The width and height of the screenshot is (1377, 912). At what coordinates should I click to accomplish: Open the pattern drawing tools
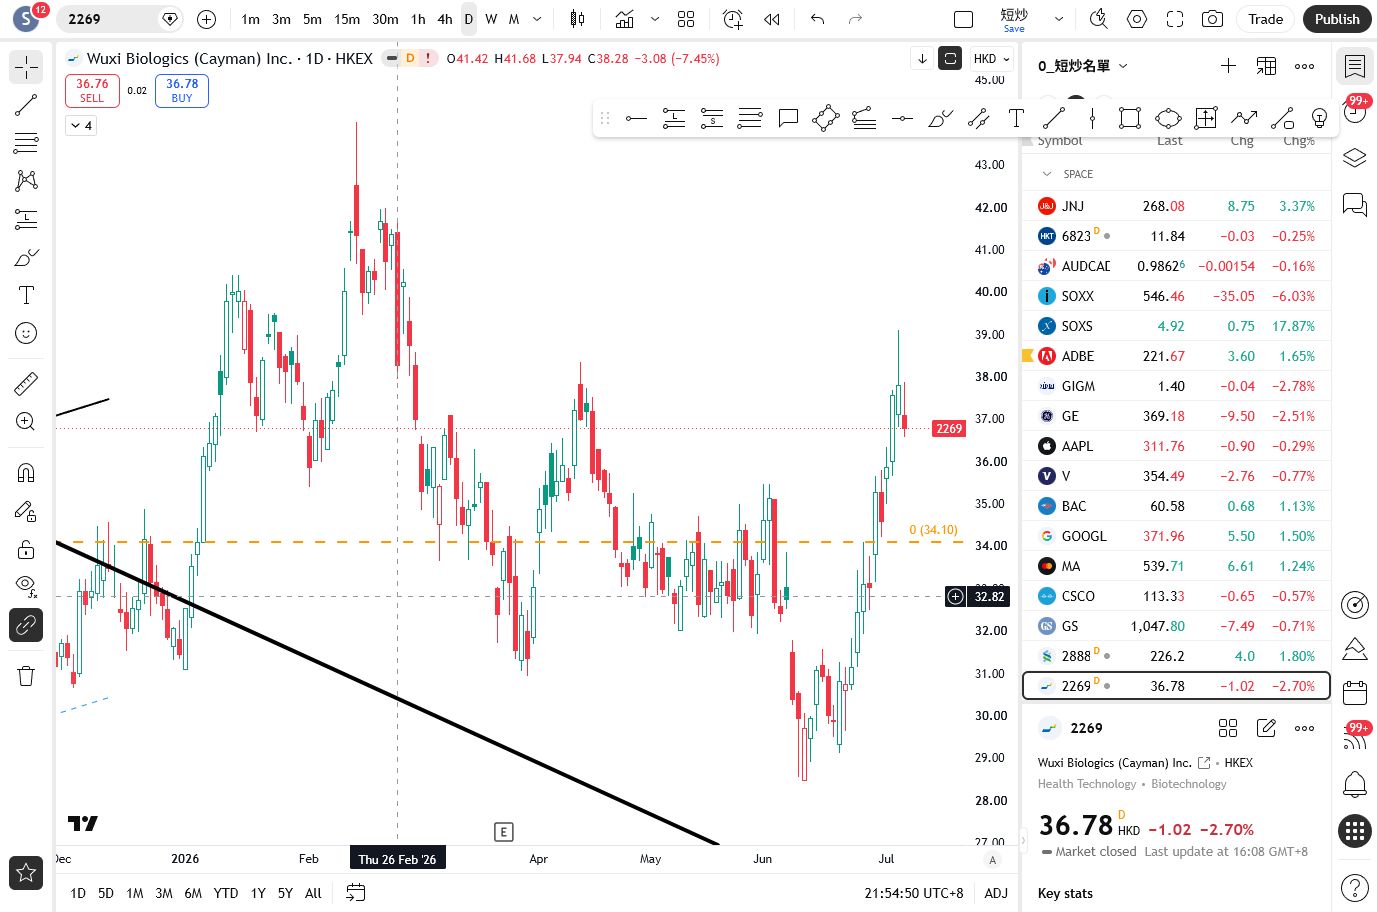click(26, 180)
